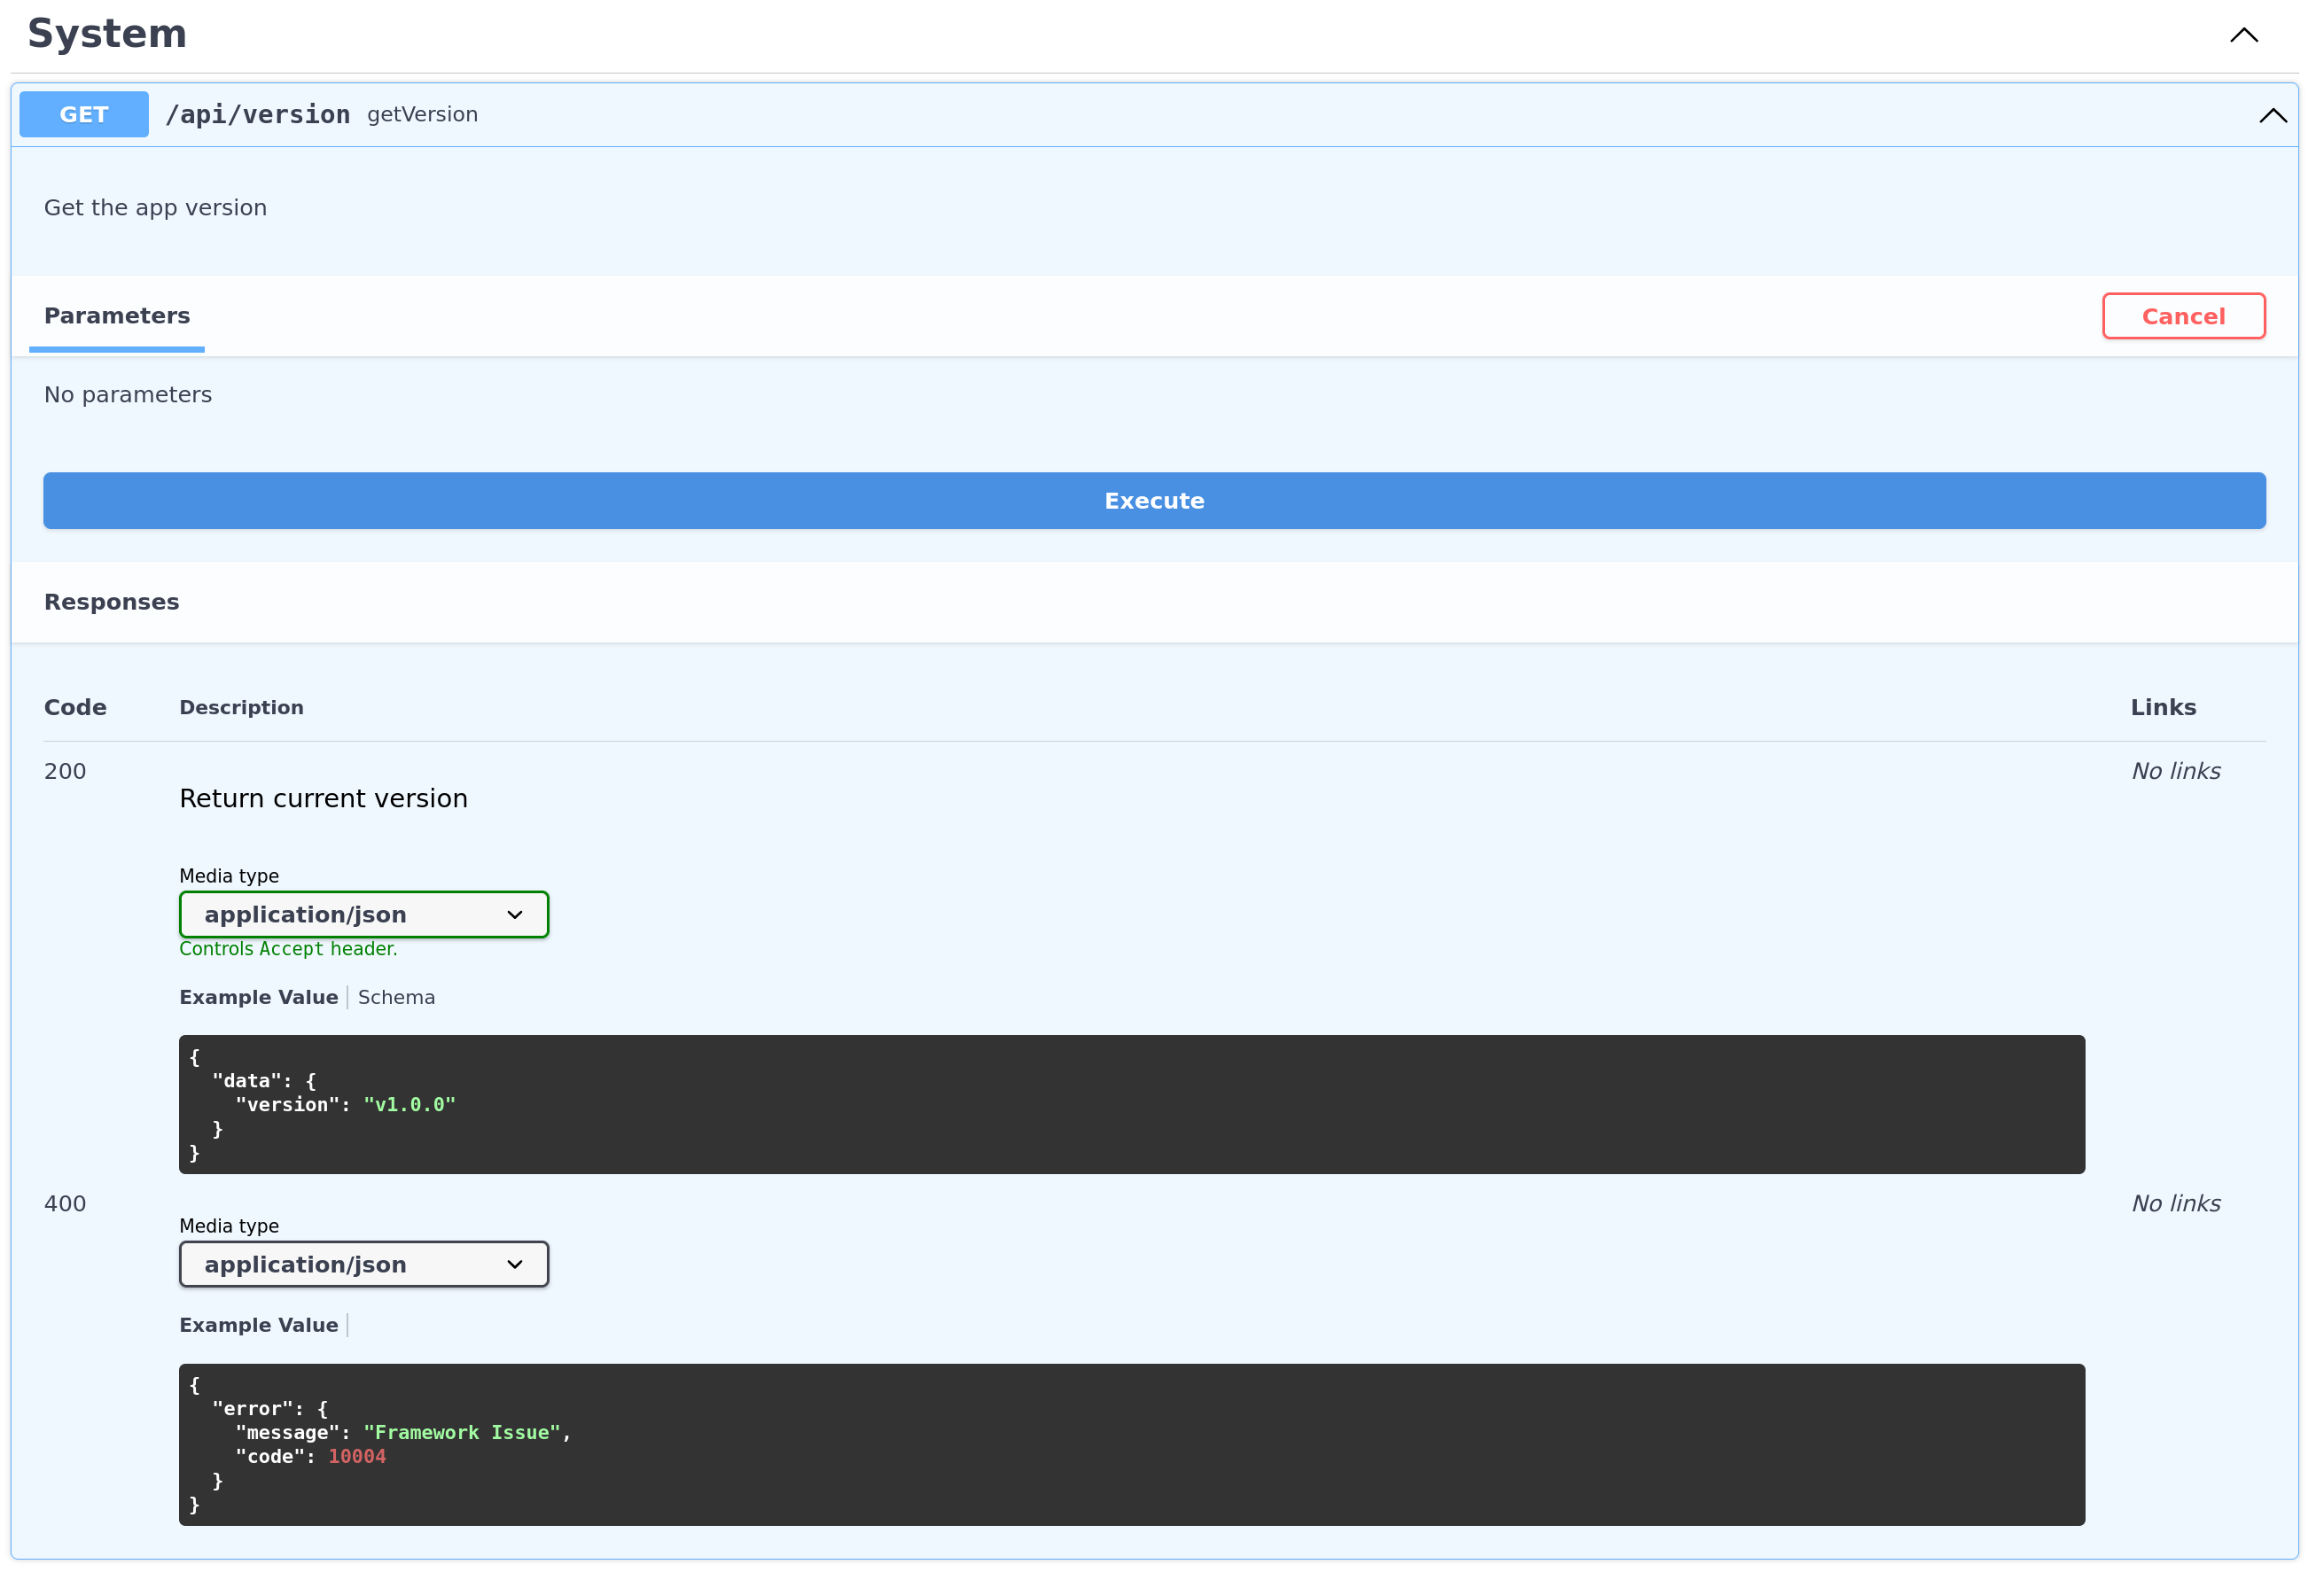This screenshot has width=2324, height=1572.
Task: Click the /api/version endpoint path
Action: 258,115
